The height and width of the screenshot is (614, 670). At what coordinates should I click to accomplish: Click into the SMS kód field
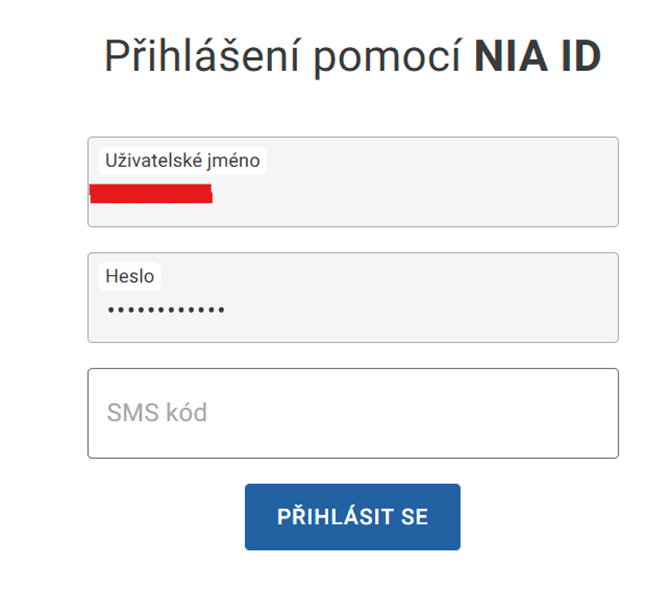(x=352, y=413)
